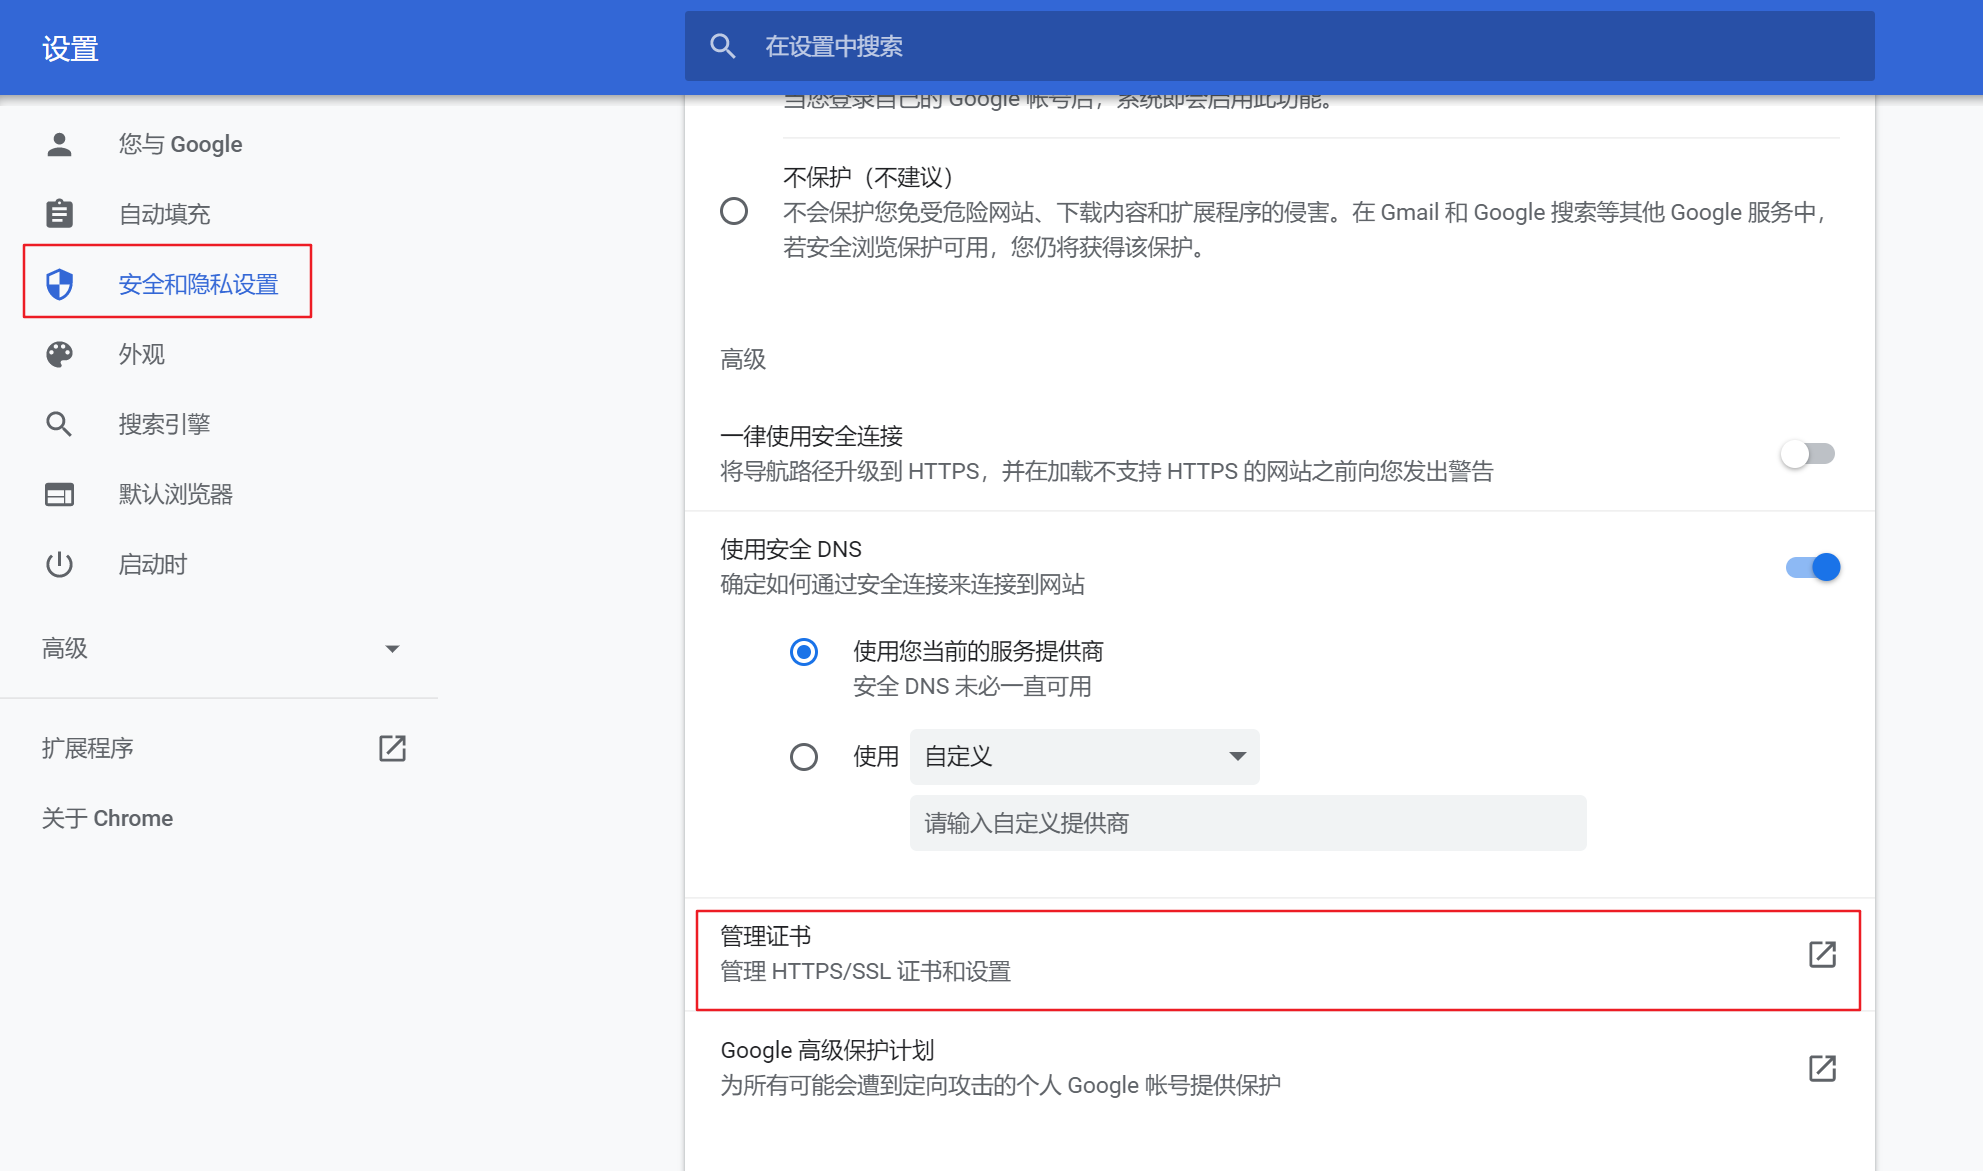Enable 一律使用安全连接 toggle
The image size is (1983, 1171).
(1808, 453)
